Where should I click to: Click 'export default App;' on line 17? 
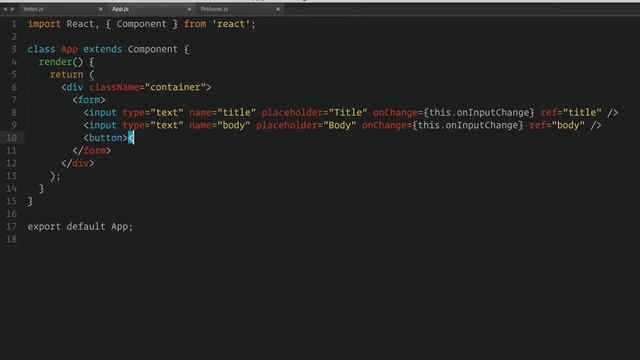coord(80,227)
